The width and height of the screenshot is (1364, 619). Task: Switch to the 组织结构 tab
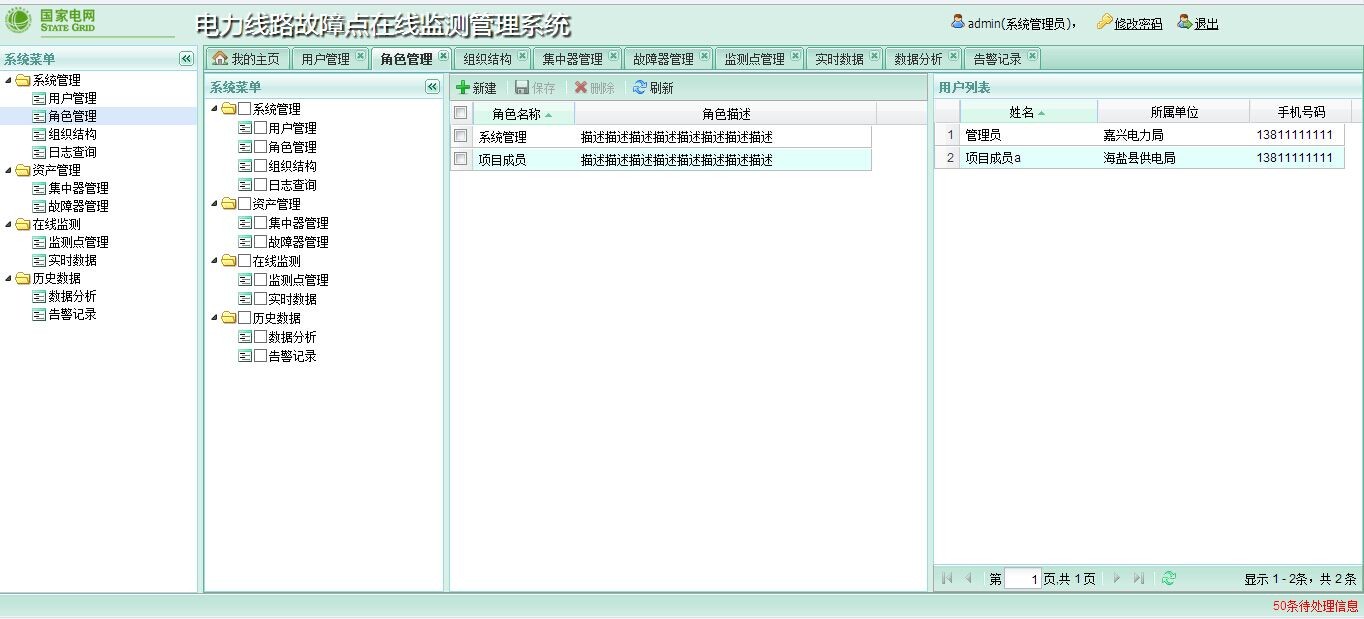[487, 59]
